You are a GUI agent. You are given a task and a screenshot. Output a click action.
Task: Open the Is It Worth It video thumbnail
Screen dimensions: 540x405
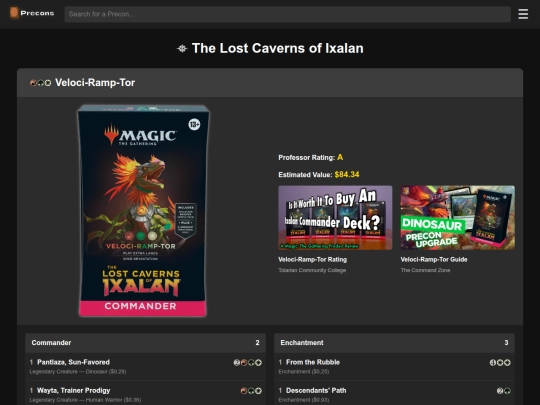tap(335, 218)
